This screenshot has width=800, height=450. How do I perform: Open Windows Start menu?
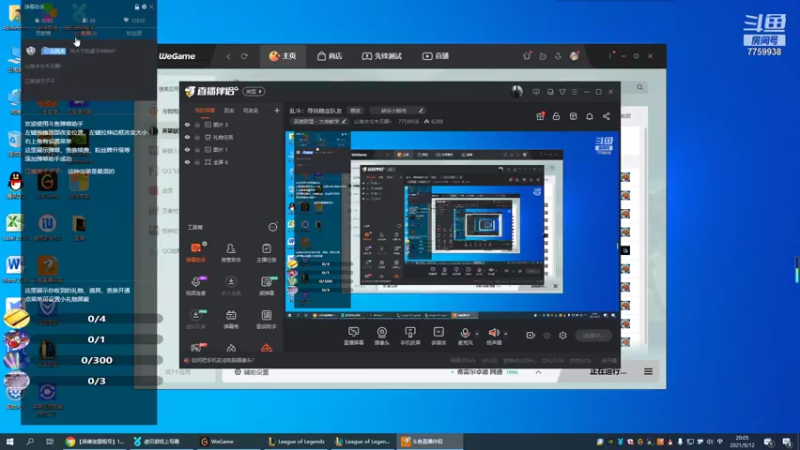[9, 441]
